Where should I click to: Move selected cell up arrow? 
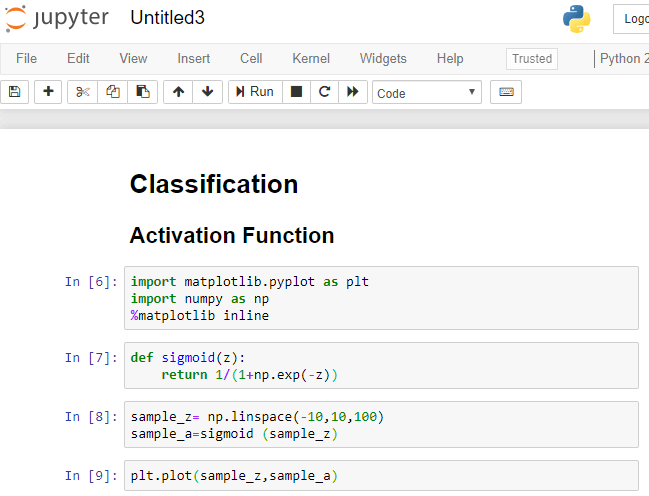pyautogui.click(x=178, y=92)
